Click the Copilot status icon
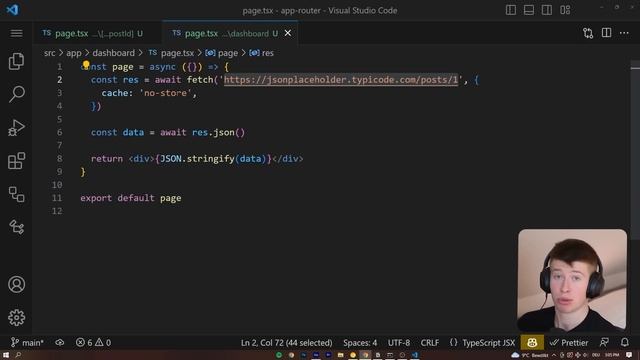Image resolution: width=640 pixels, height=360 pixels. (532, 342)
